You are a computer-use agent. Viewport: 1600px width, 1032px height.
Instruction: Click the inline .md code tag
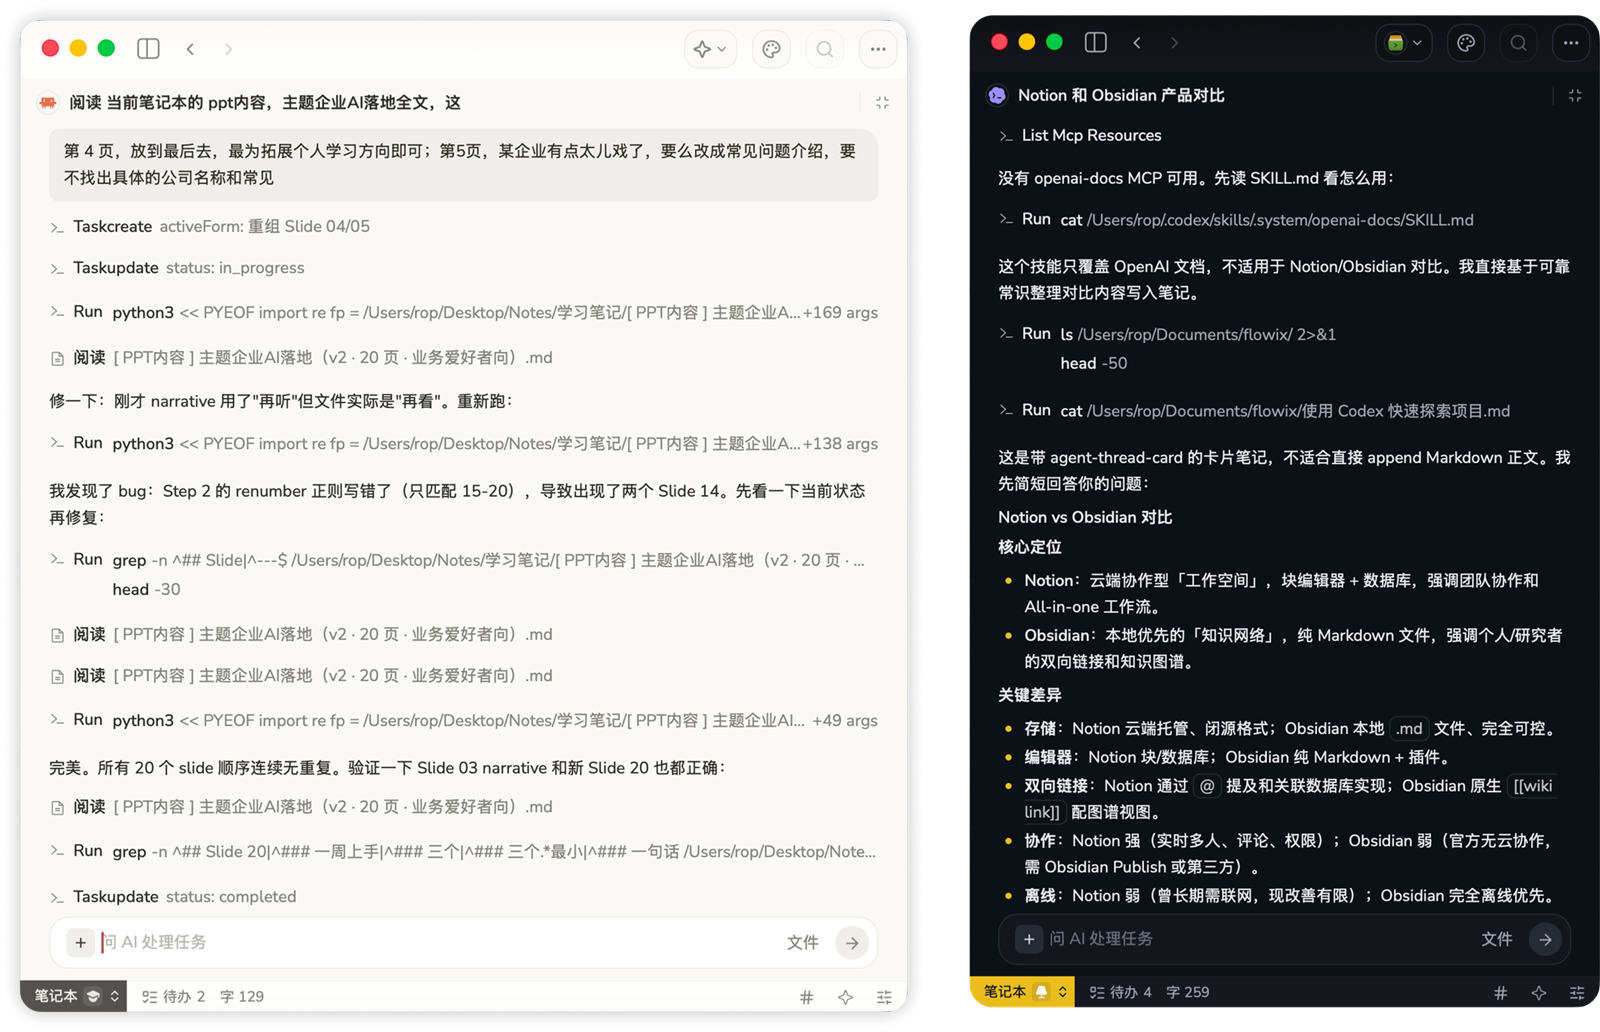click(1409, 728)
